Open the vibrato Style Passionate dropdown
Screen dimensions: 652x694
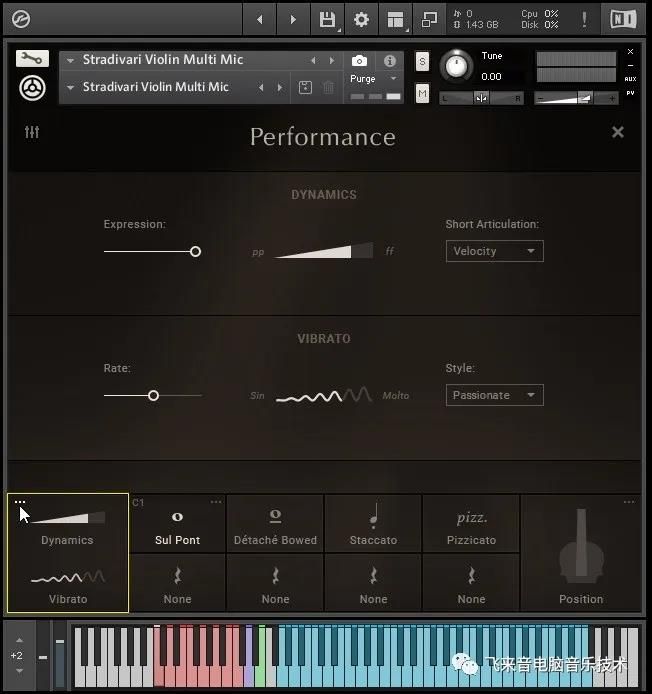pyautogui.click(x=494, y=395)
